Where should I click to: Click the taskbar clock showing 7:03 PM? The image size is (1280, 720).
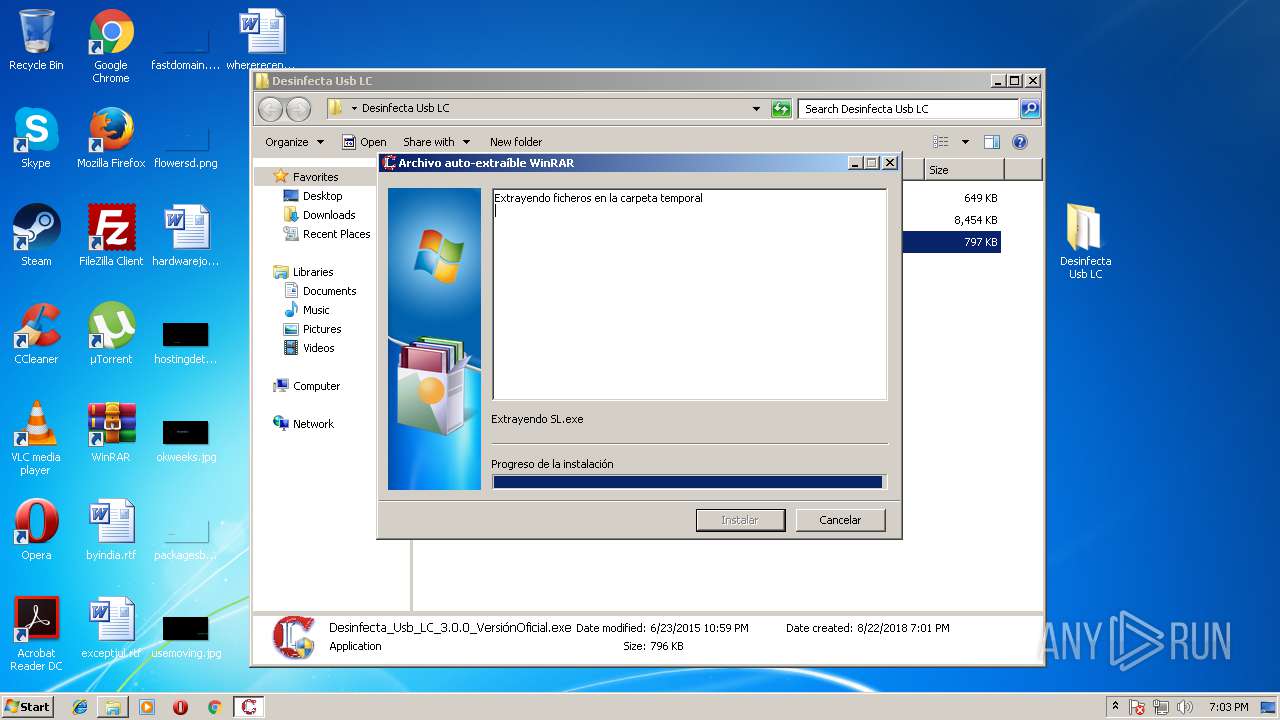(1228, 707)
